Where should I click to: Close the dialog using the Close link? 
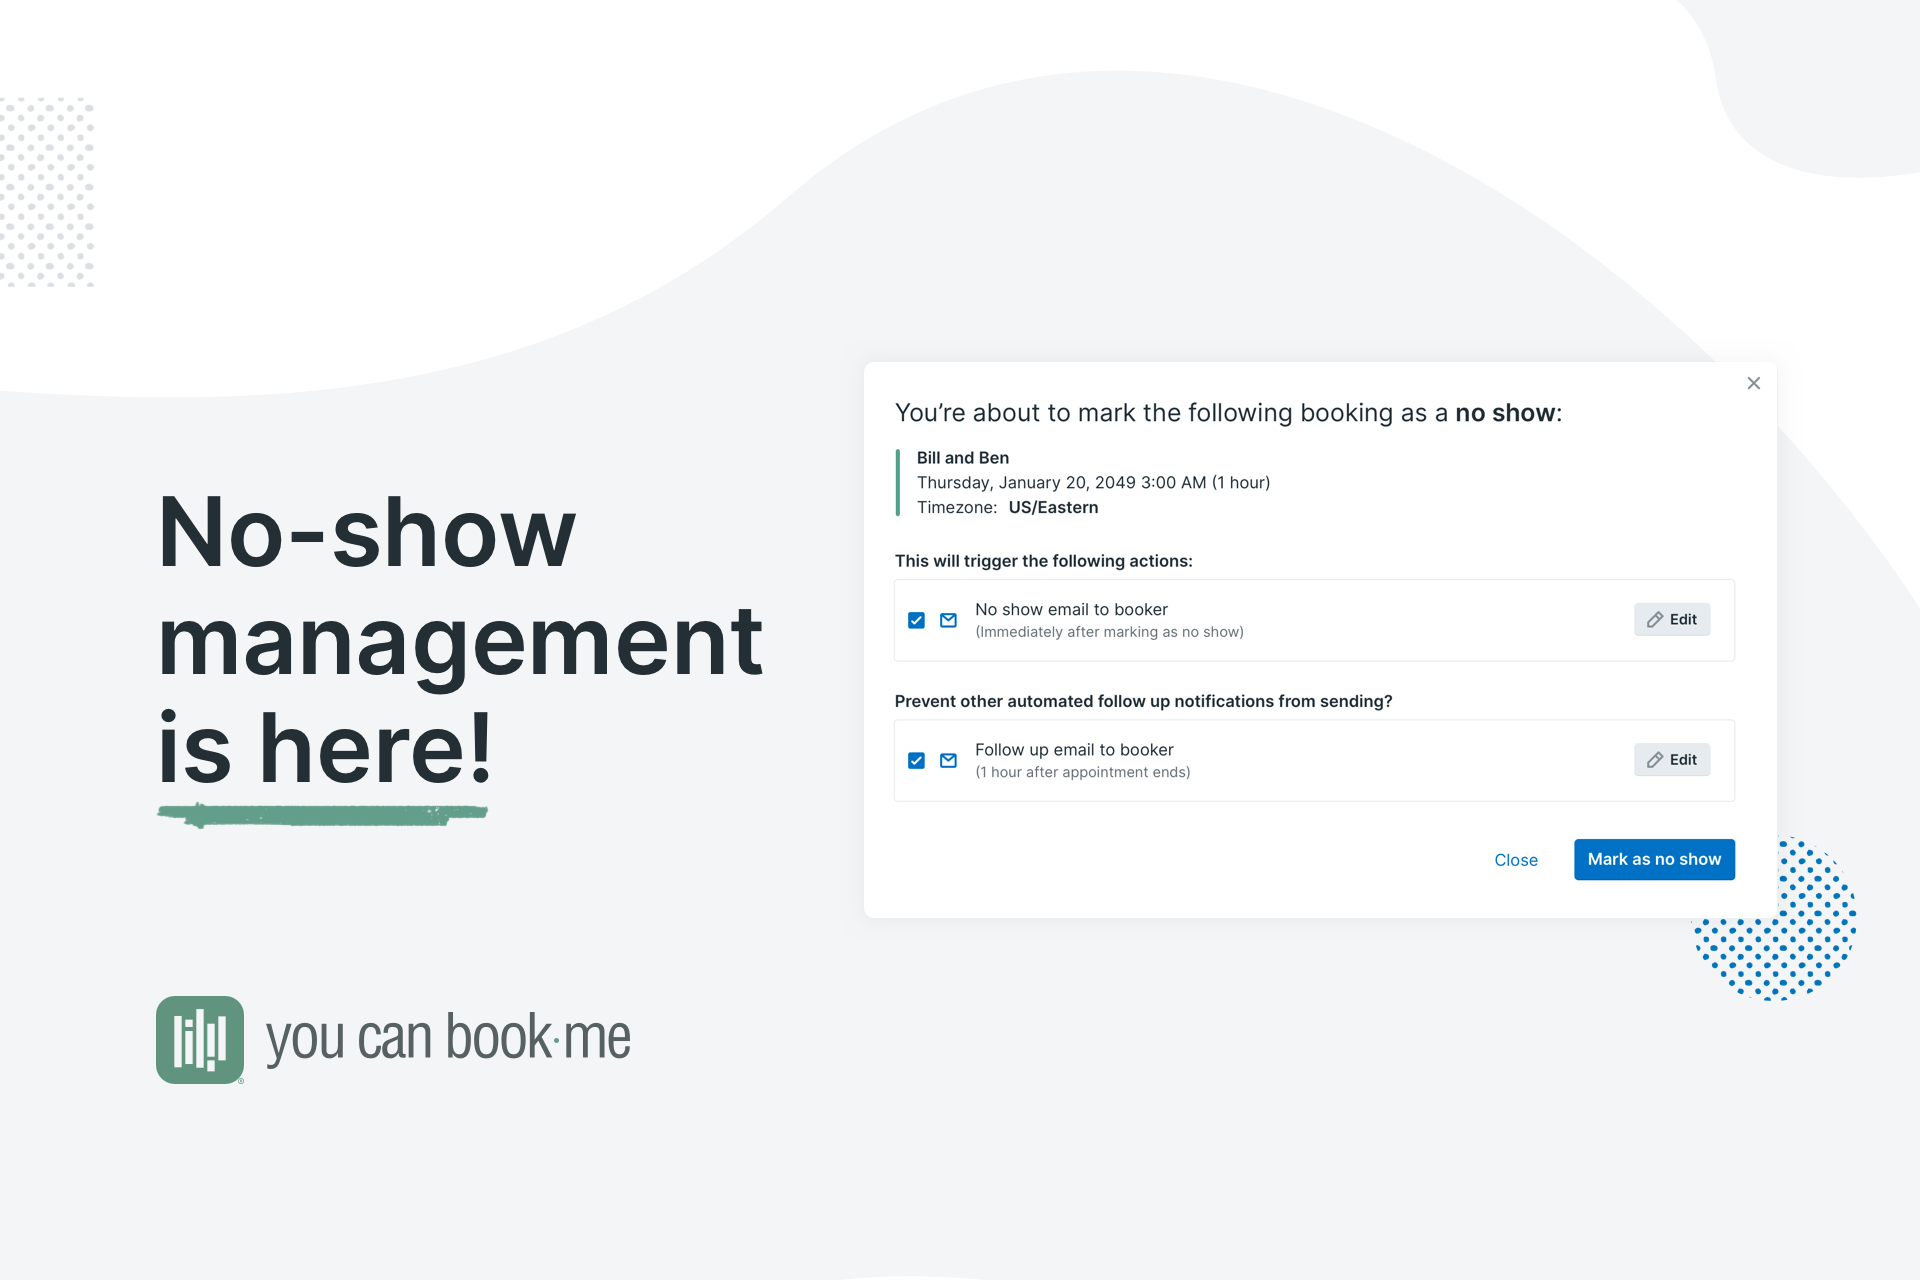click(1516, 859)
